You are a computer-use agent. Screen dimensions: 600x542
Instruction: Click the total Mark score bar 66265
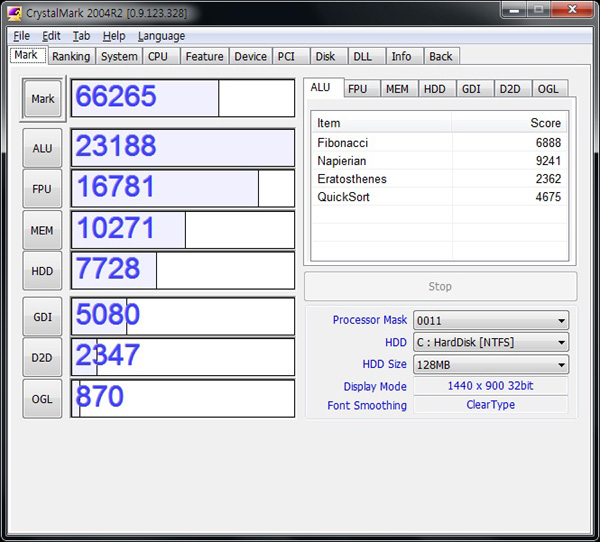(x=183, y=98)
